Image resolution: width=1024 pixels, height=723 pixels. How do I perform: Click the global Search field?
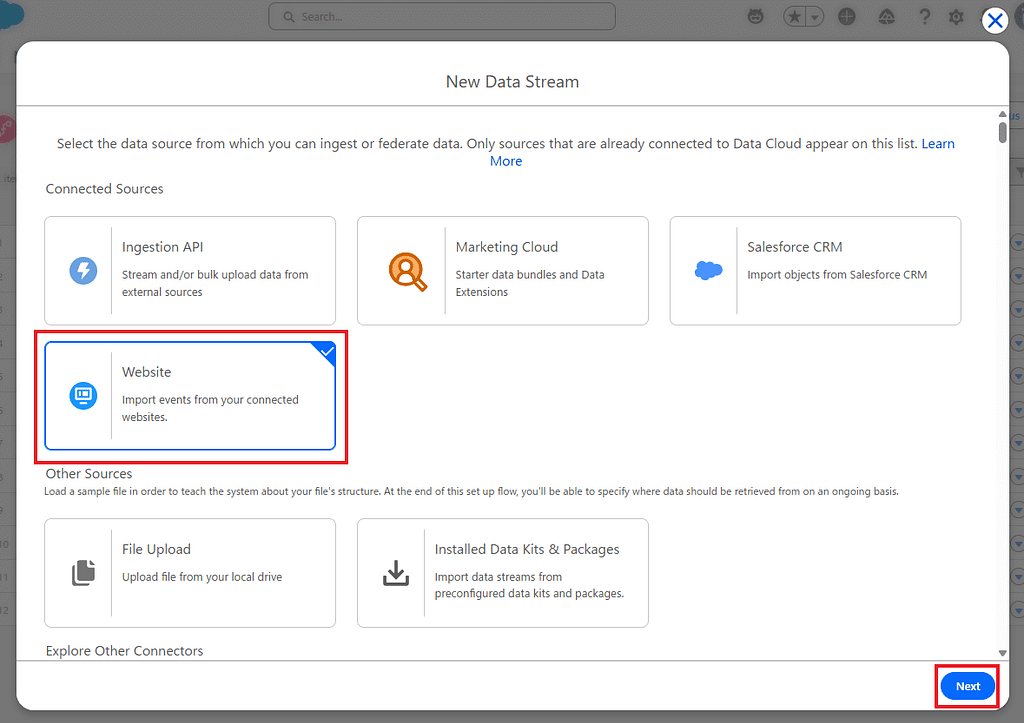(x=442, y=16)
